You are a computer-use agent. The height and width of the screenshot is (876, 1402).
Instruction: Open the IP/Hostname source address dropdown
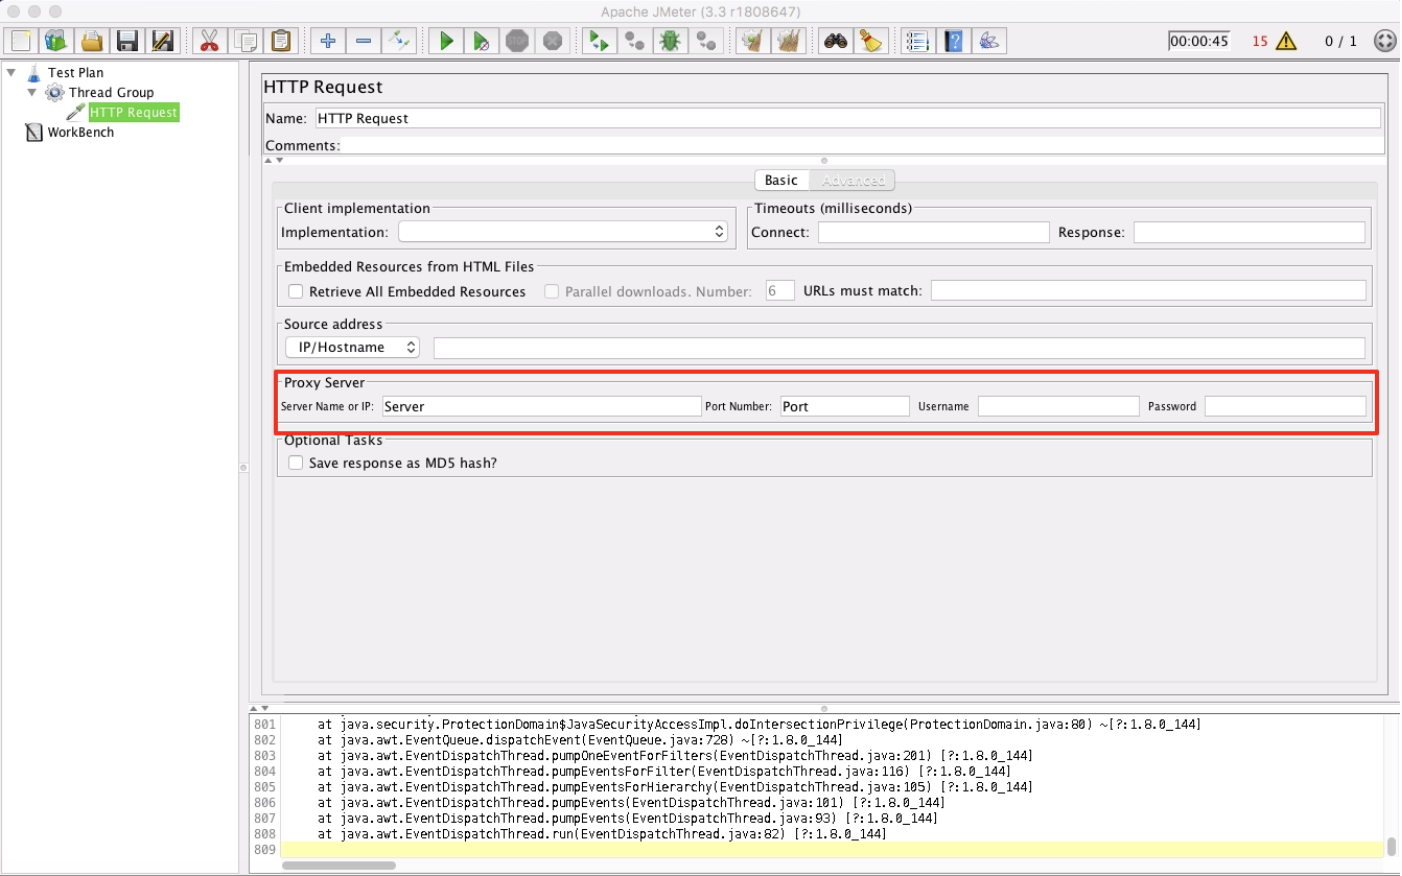pyautogui.click(x=353, y=347)
